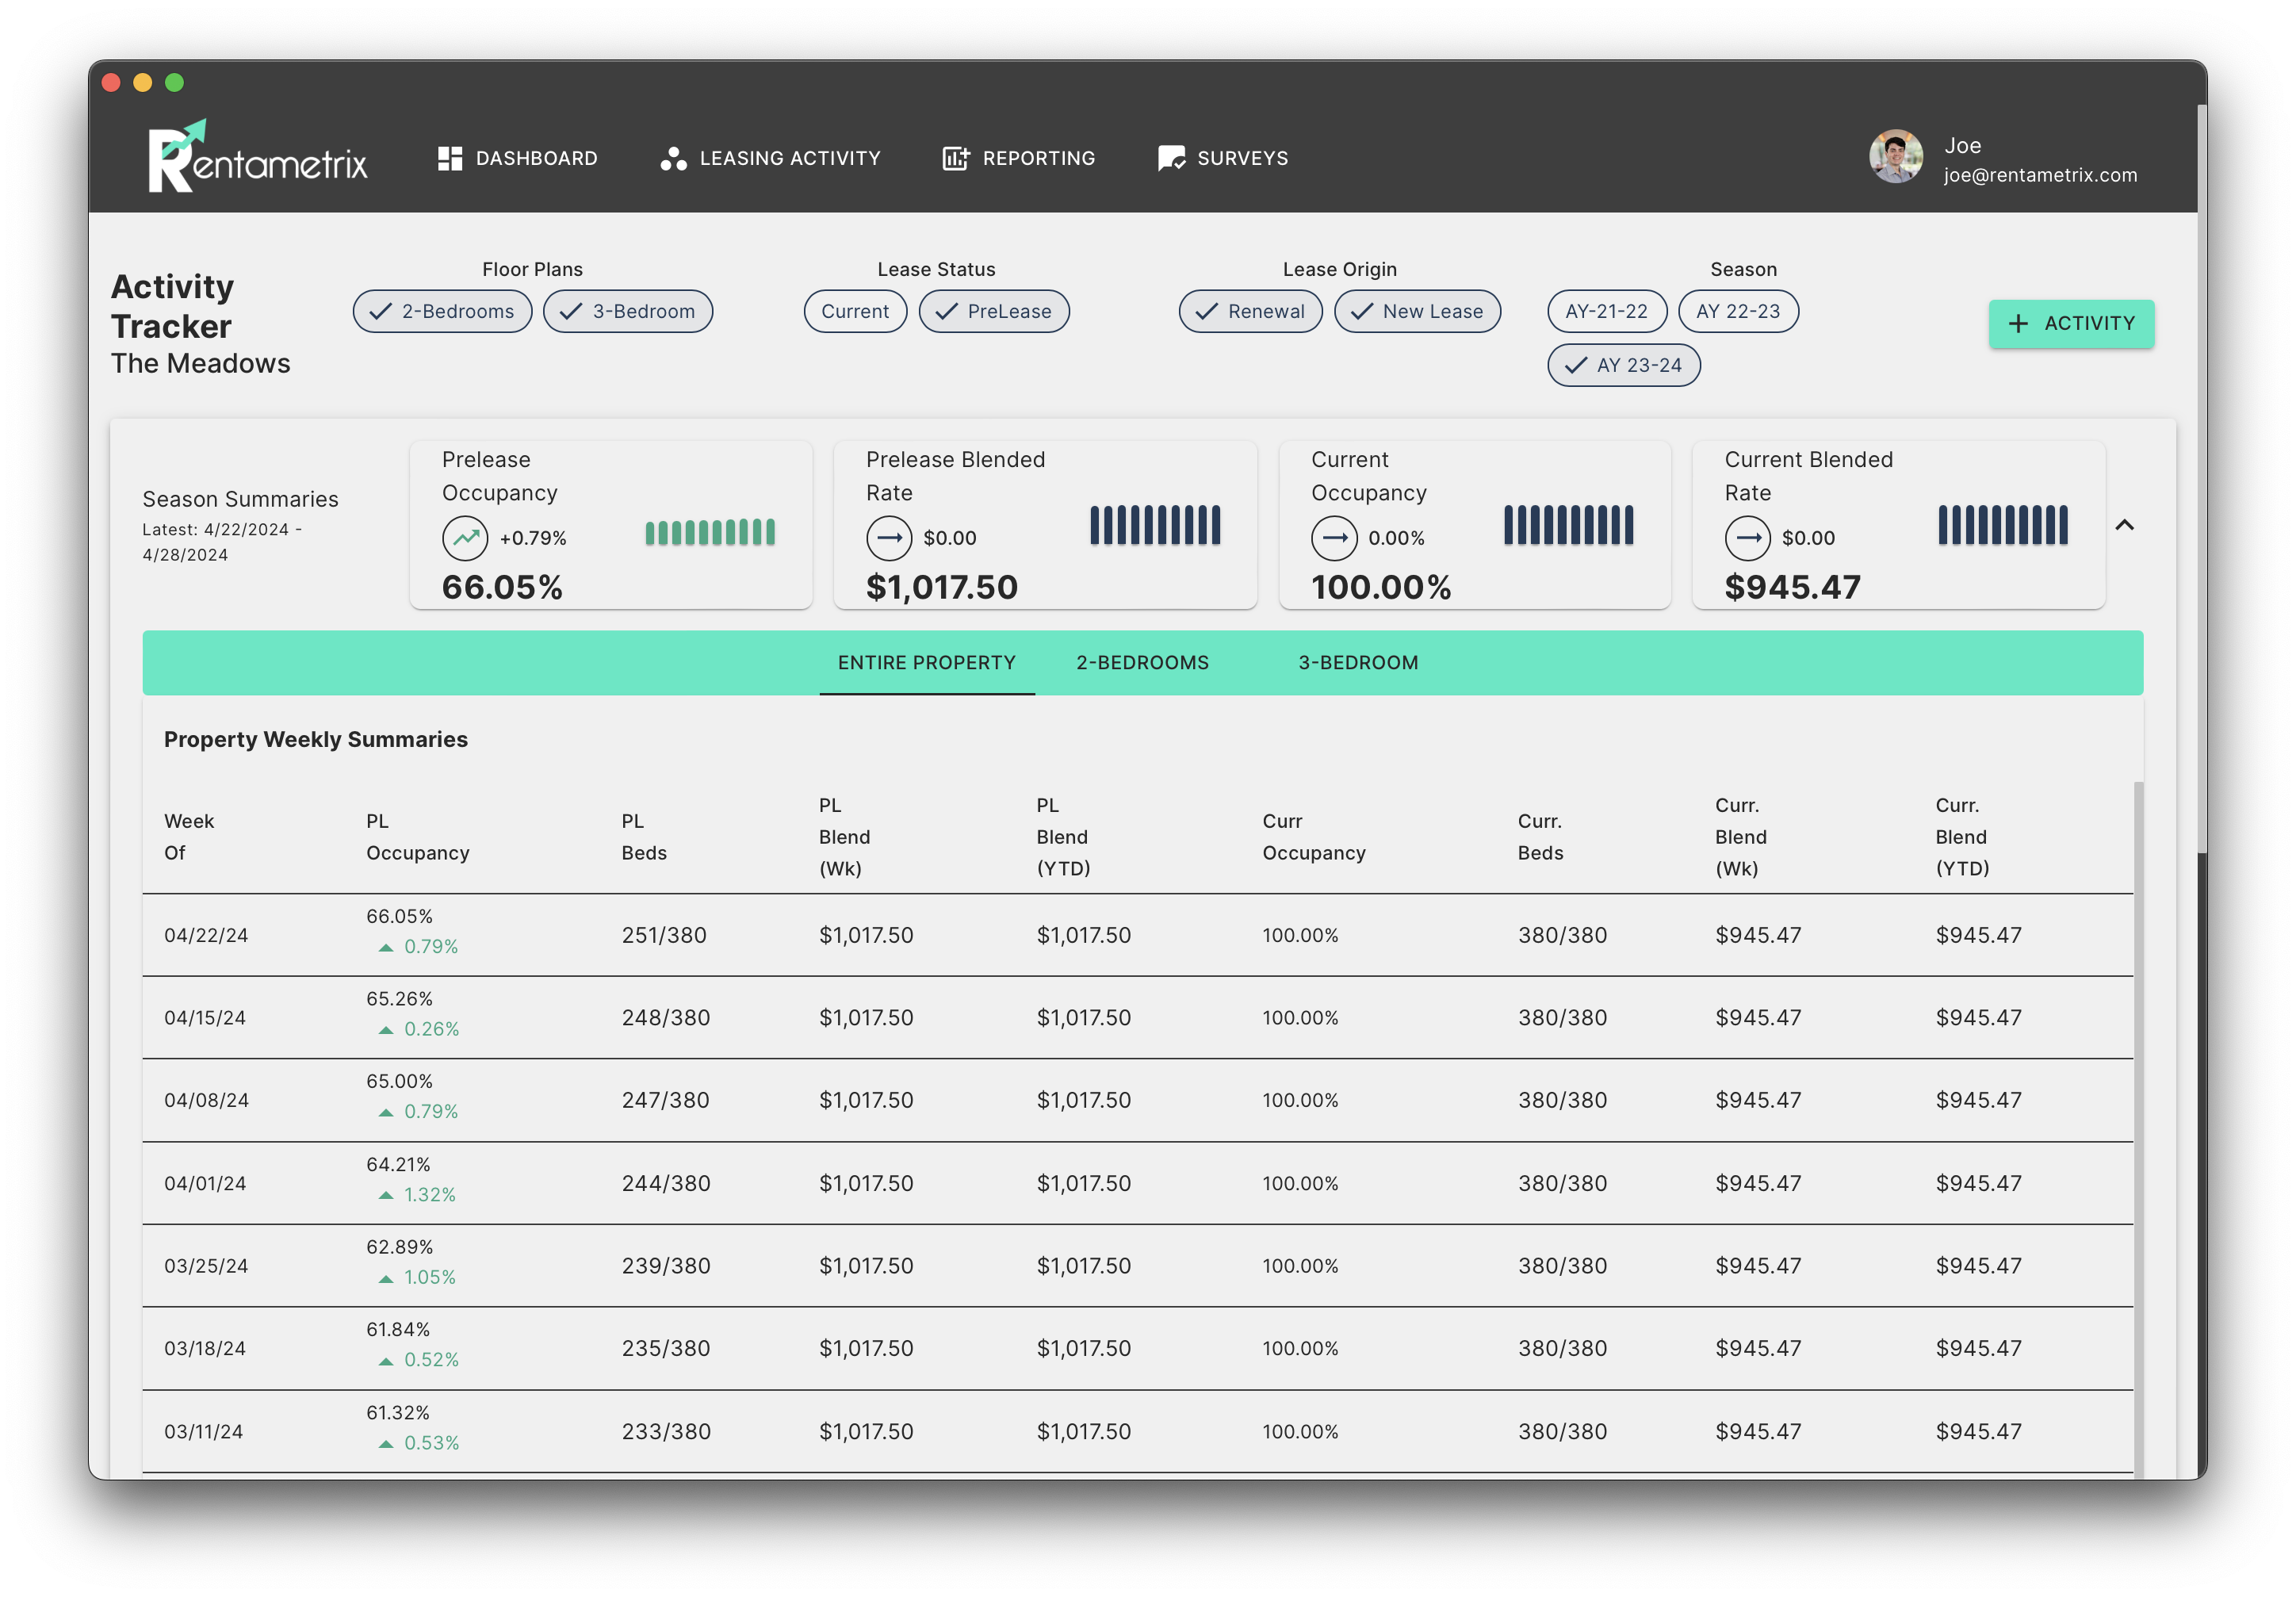The width and height of the screenshot is (2296, 1597).
Task: Click the Reporting chart icon
Action: [955, 158]
